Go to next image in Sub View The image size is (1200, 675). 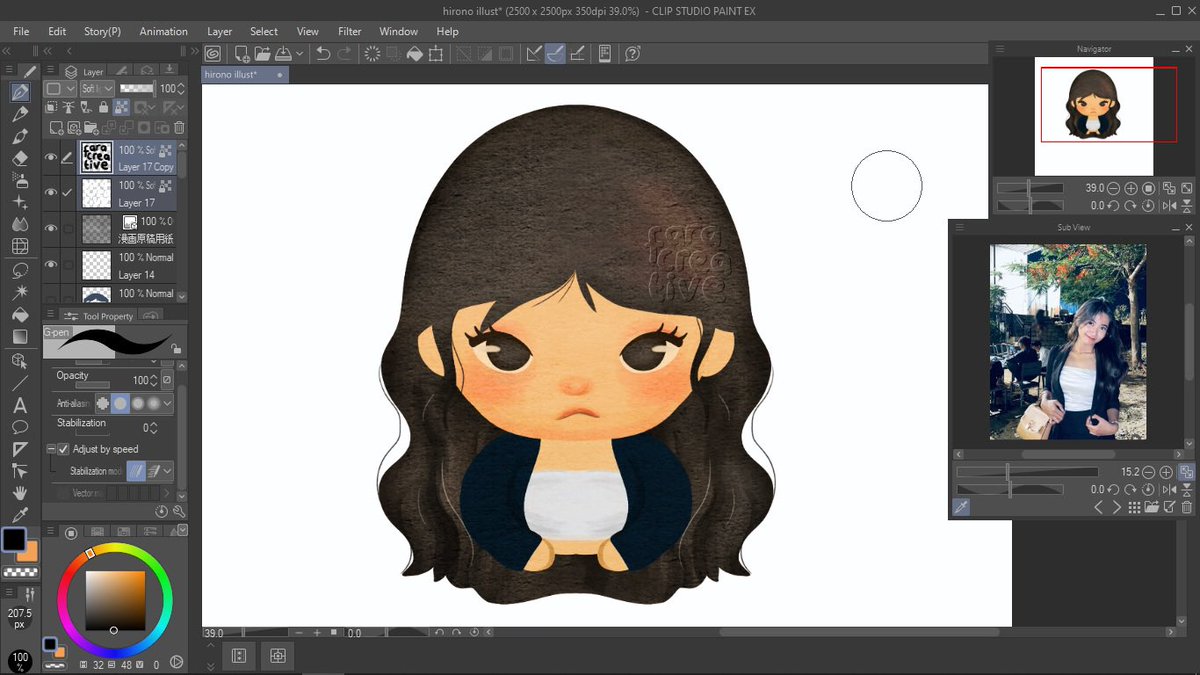coord(1115,508)
